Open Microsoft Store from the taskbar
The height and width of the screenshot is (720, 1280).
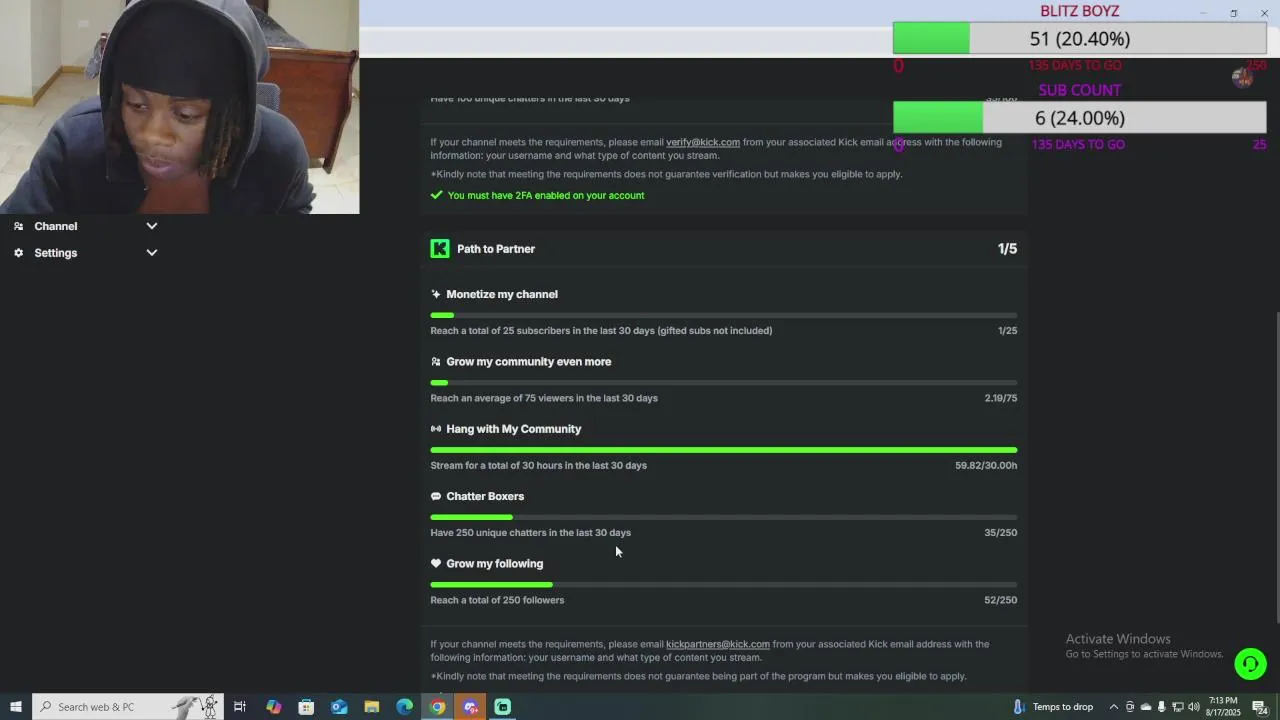click(x=306, y=707)
